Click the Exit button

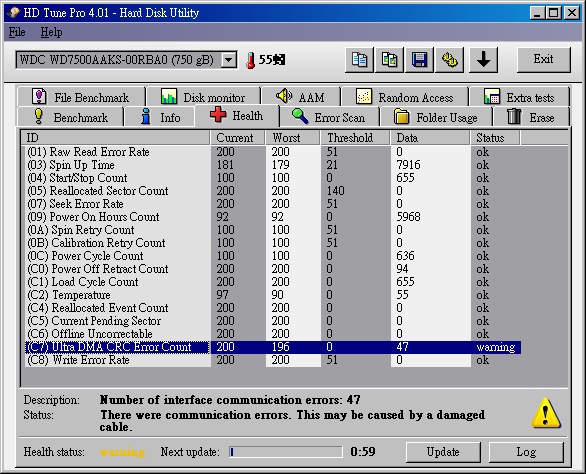[543, 60]
